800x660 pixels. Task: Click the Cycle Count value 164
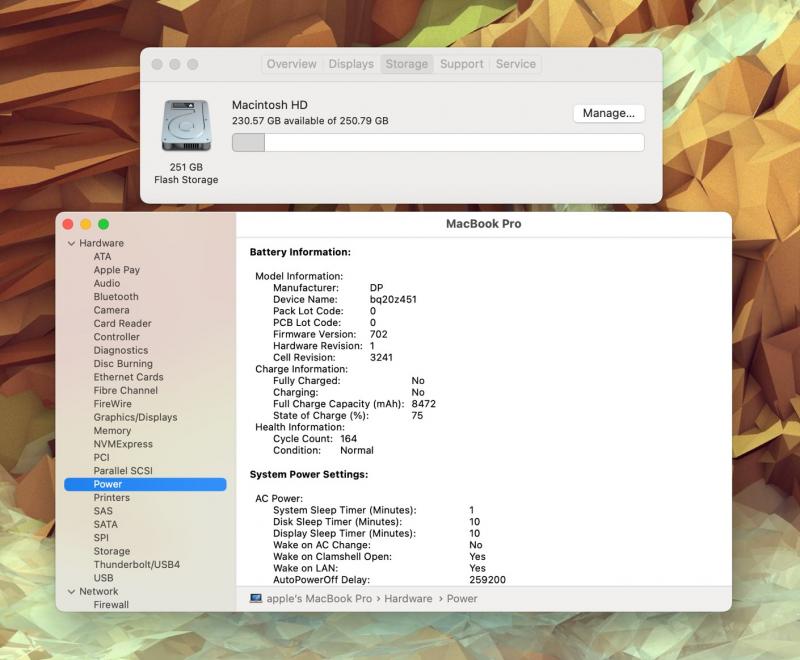(348, 439)
